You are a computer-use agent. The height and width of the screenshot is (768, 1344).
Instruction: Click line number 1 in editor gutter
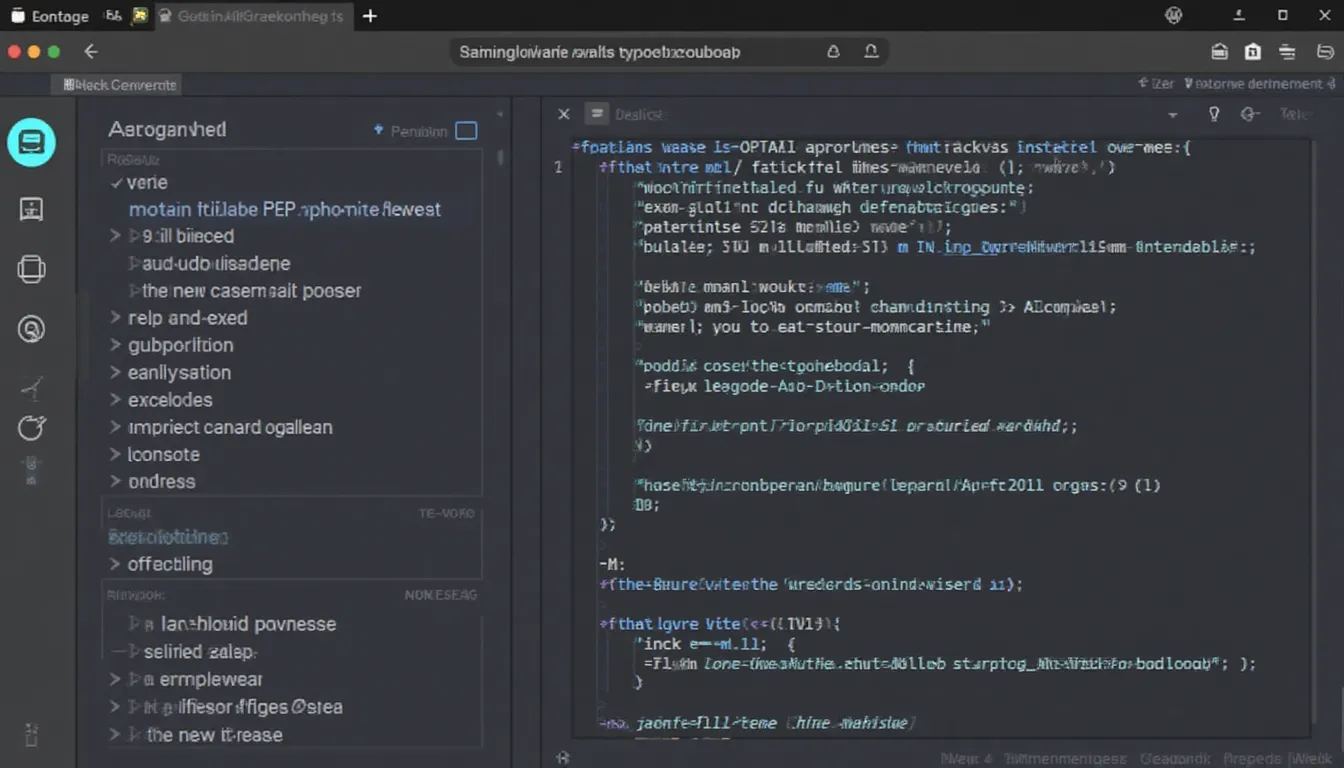[559, 168]
